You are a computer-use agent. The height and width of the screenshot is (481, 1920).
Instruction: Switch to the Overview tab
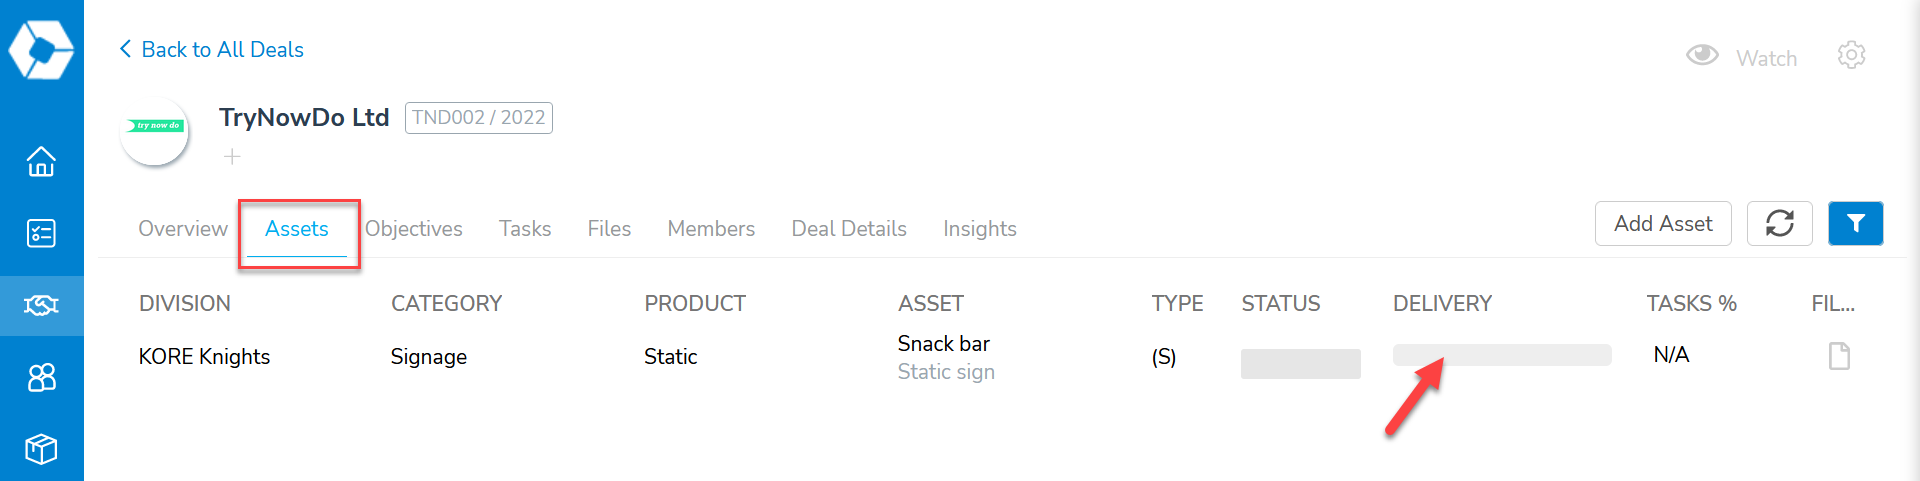[183, 229]
